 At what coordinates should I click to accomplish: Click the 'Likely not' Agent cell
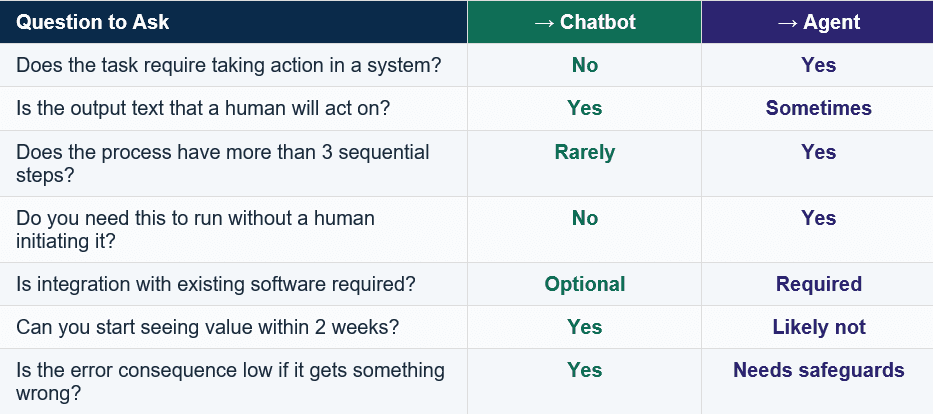(818, 327)
